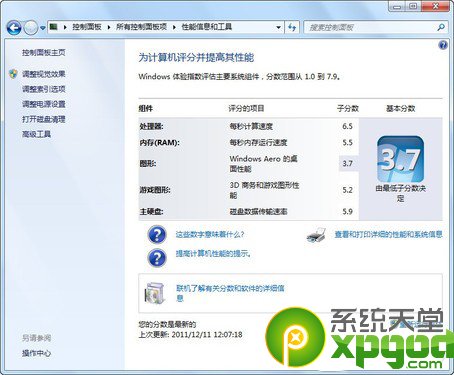The width and height of the screenshot is (454, 375).
Task: Open 提高计算机性能的提示 link
Action: tap(213, 254)
